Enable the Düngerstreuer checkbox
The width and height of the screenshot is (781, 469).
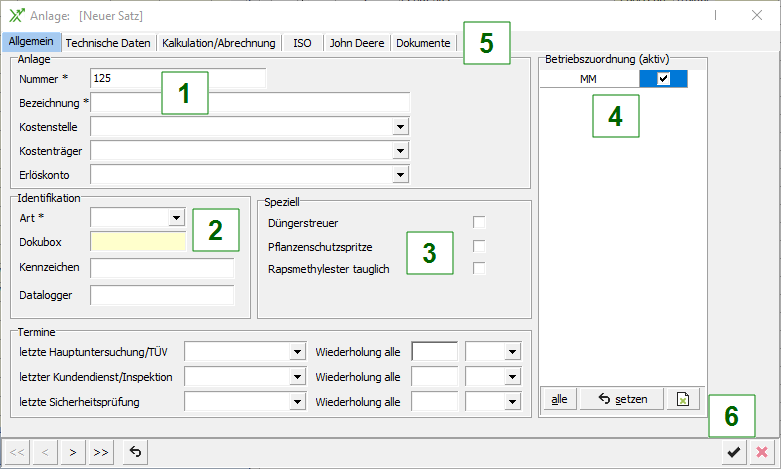tap(479, 222)
